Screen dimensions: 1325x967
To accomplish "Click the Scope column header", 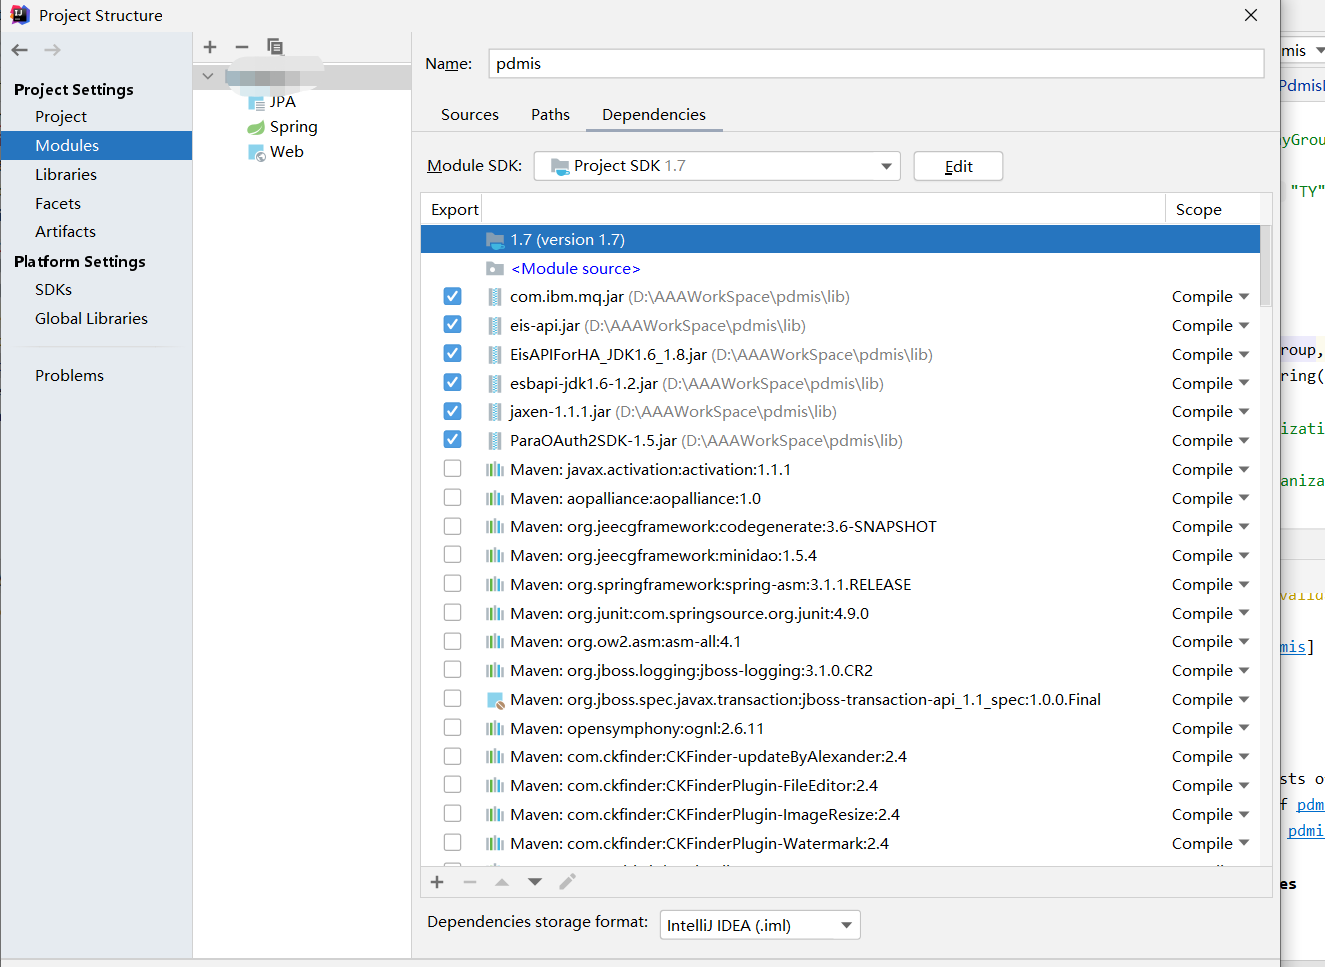I will [1199, 210].
